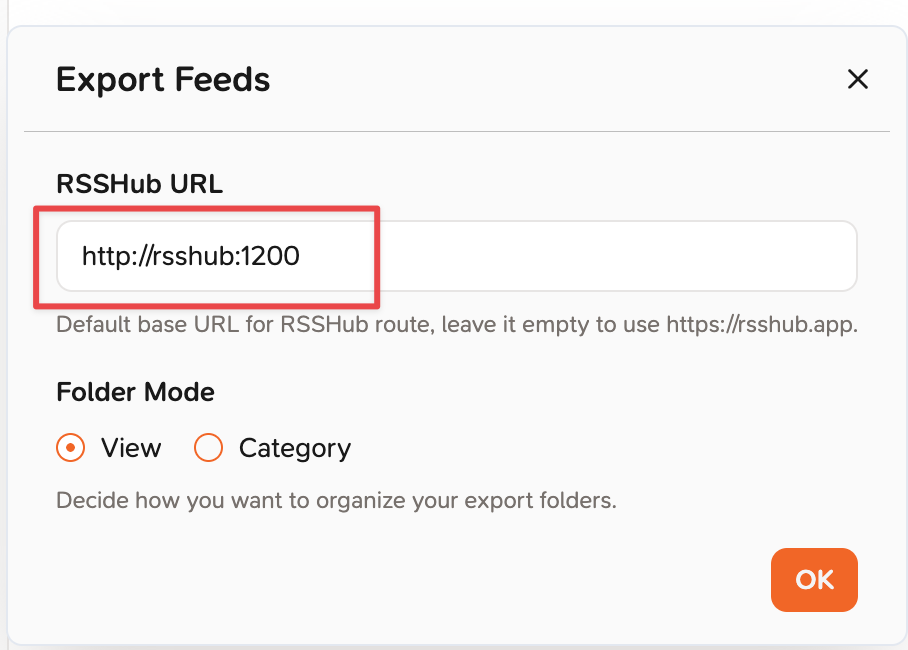
Task: Select the Category radio button
Action: pyautogui.click(x=208, y=448)
